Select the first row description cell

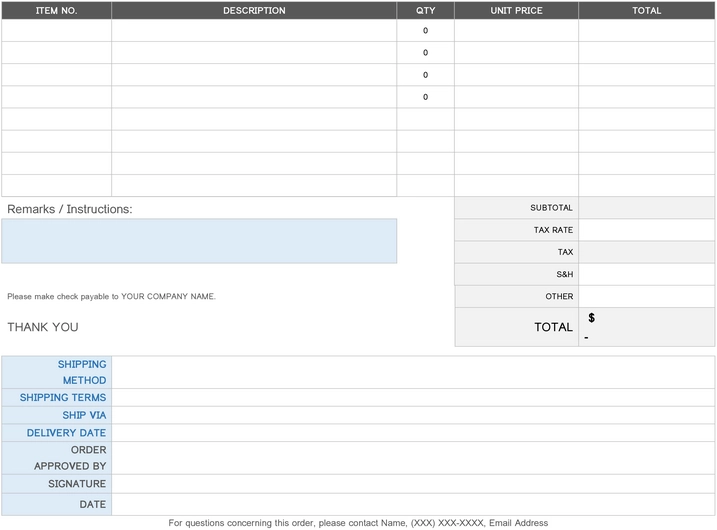pos(254,31)
